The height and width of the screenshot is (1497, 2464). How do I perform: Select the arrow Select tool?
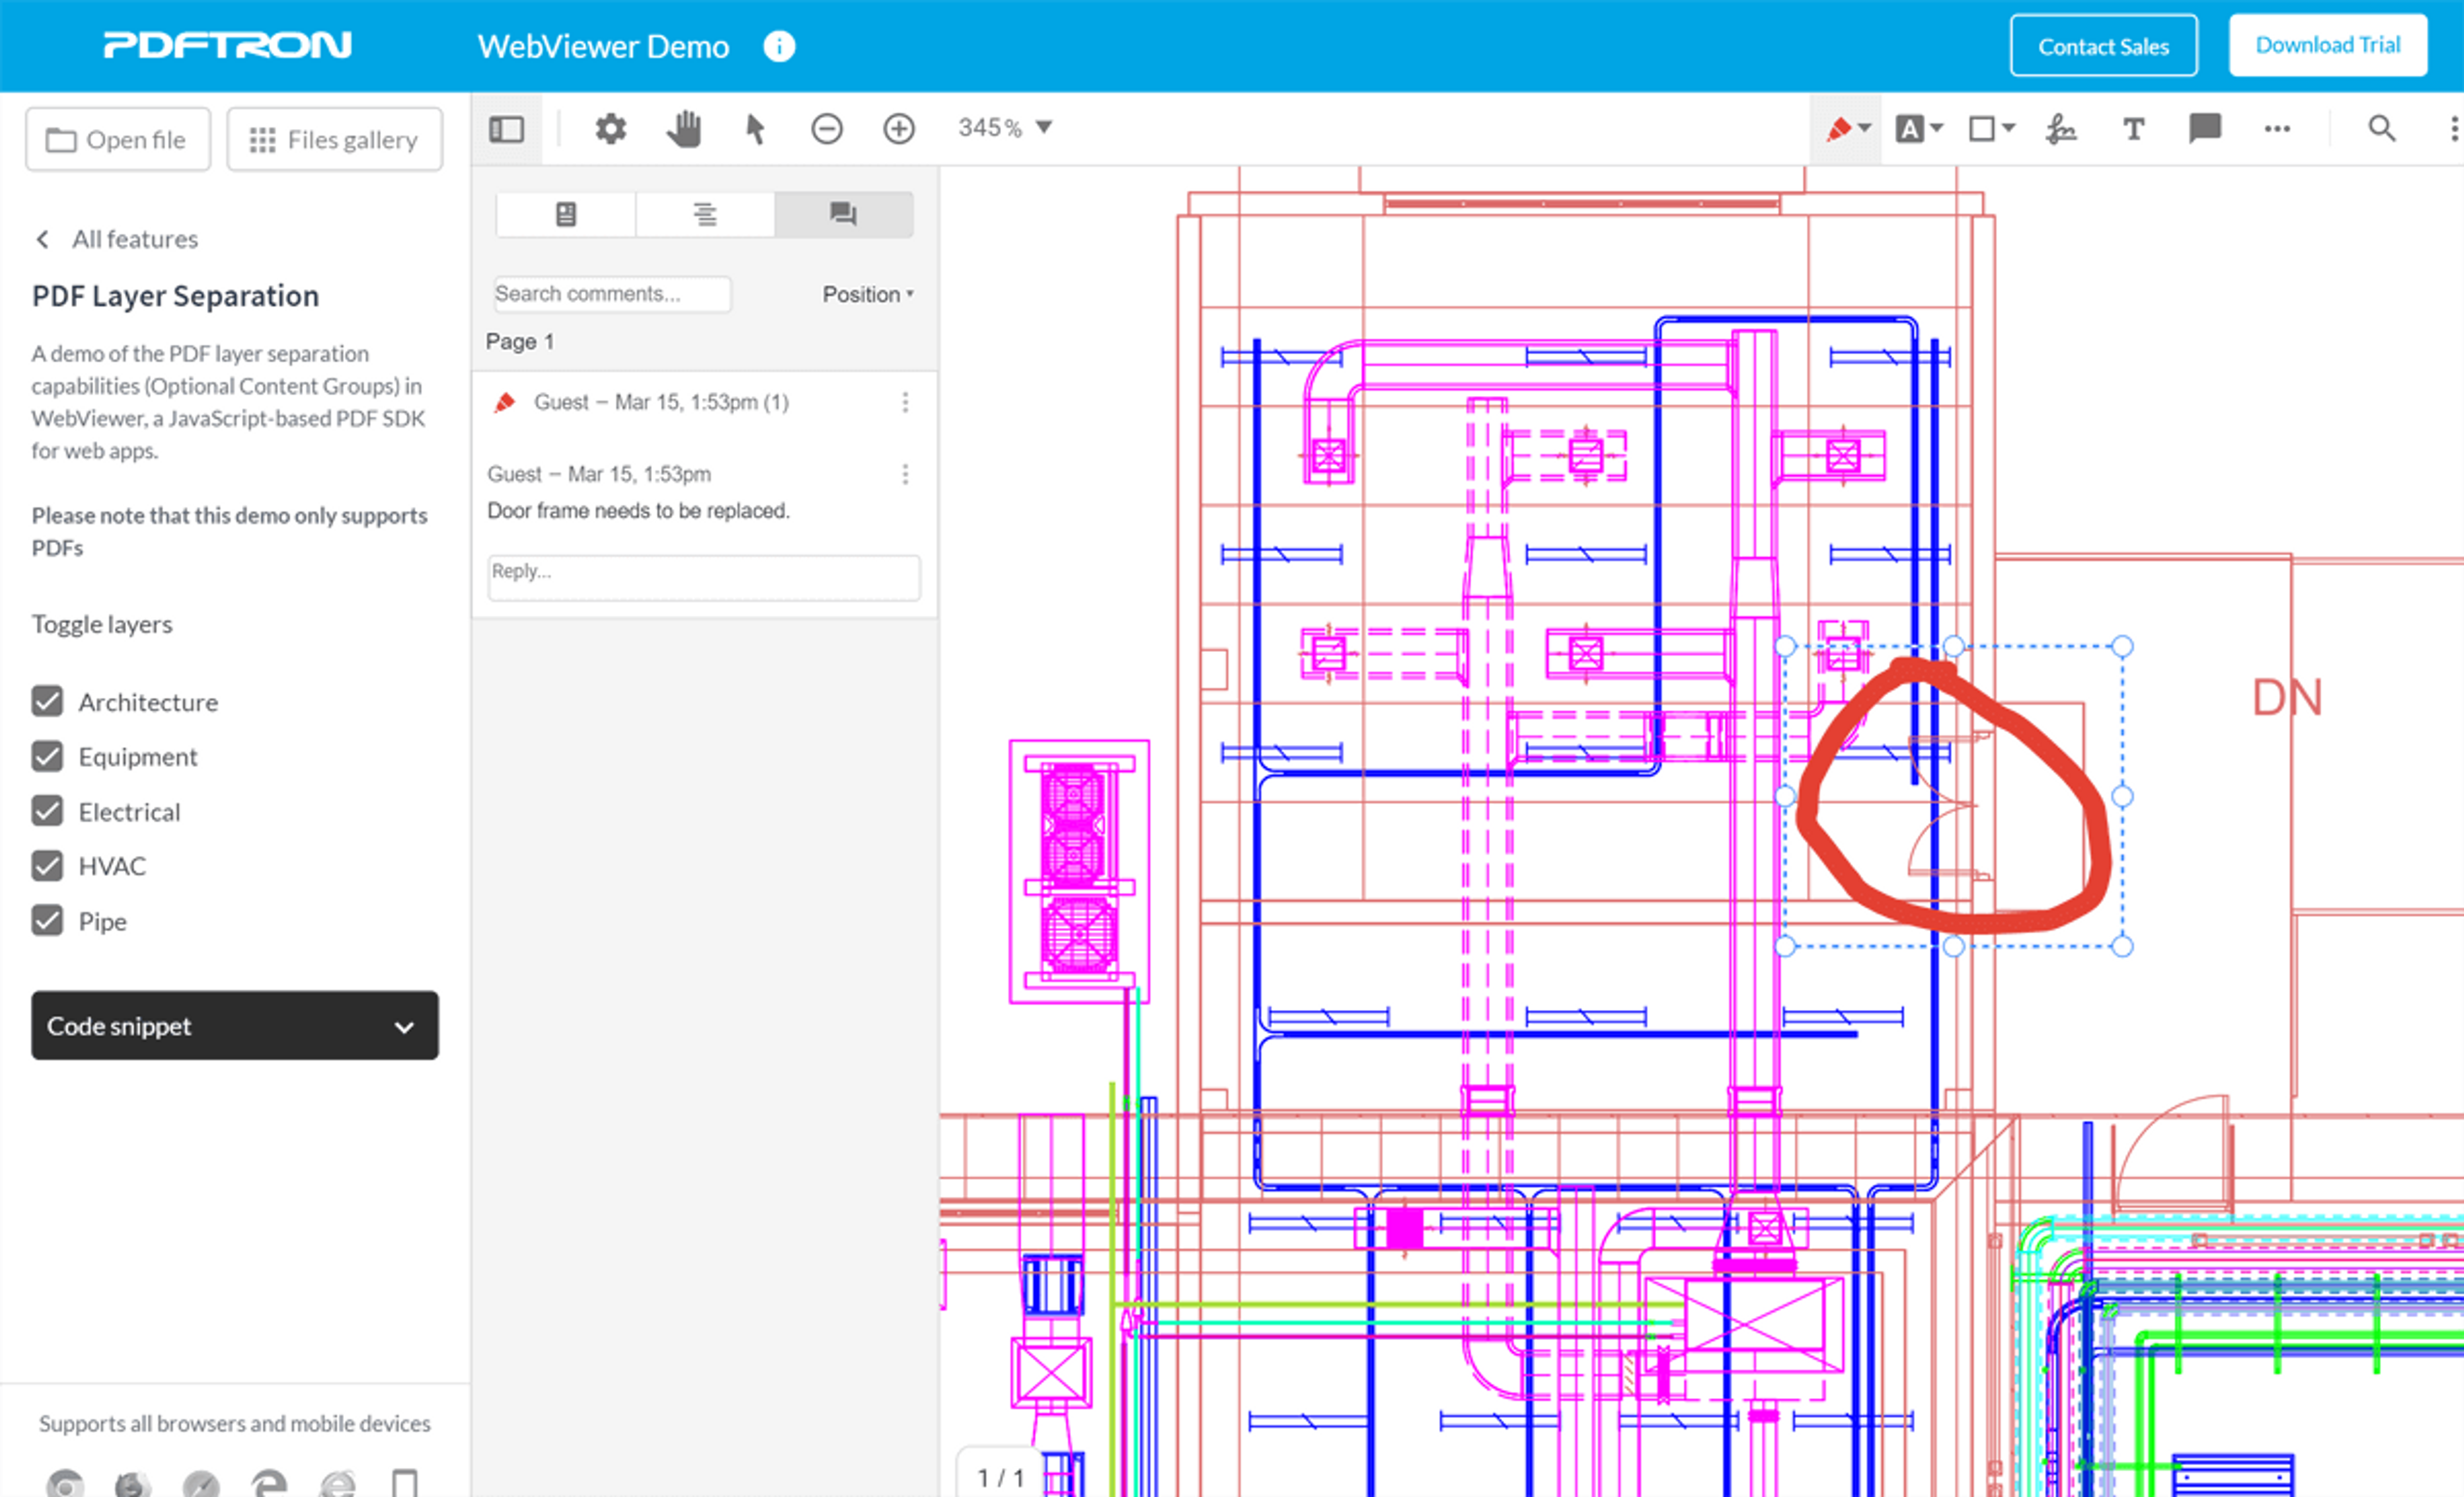pyautogui.click(x=755, y=129)
